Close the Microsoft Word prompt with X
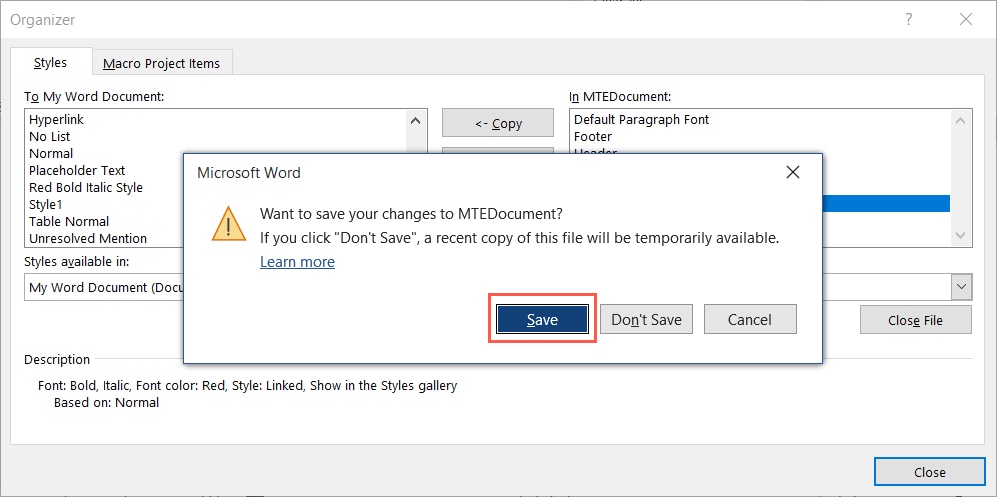 tap(792, 172)
